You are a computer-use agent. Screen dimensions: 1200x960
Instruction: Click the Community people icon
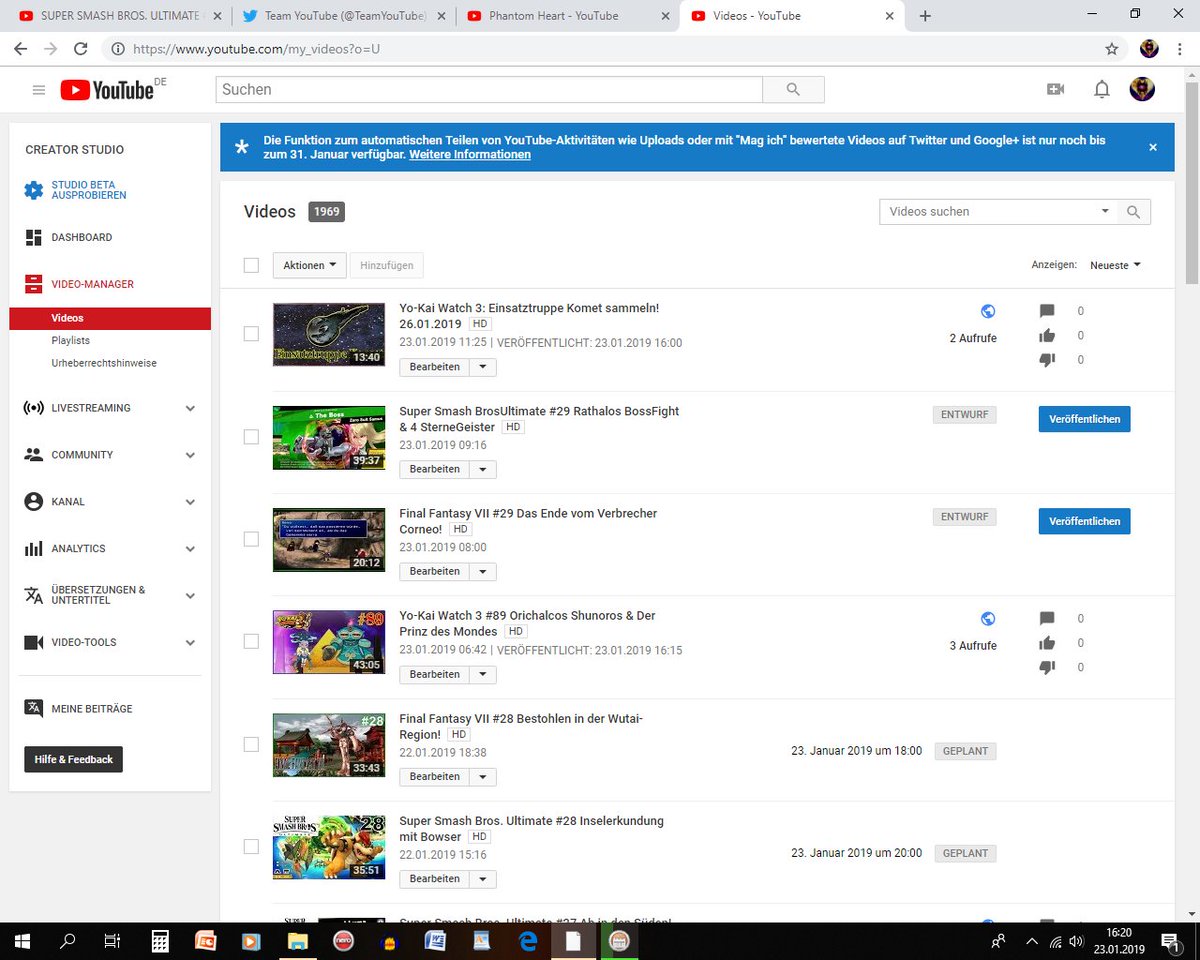[34, 455]
